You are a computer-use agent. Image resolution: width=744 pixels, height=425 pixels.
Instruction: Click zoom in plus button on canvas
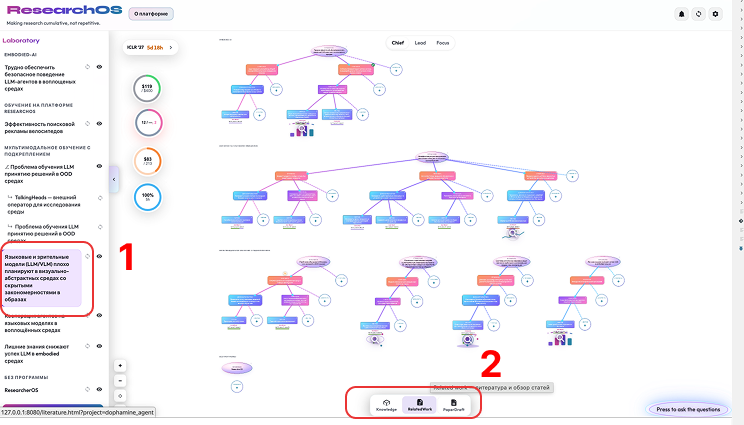120,365
